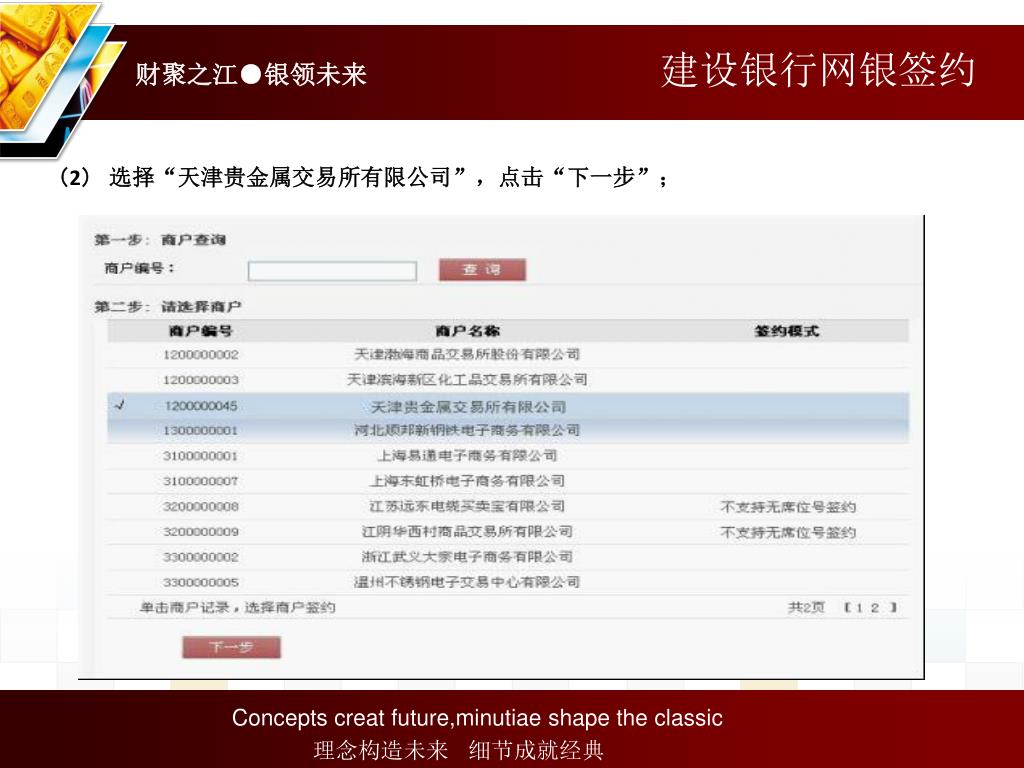Select 江苏远东电缆买卖宝有限公司 row
This screenshot has height=768, width=1024.
[x=508, y=507]
